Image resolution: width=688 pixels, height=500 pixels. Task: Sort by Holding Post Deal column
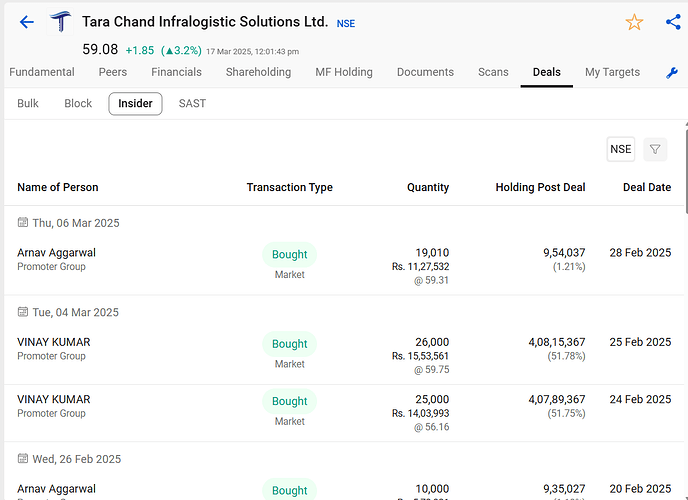point(540,187)
